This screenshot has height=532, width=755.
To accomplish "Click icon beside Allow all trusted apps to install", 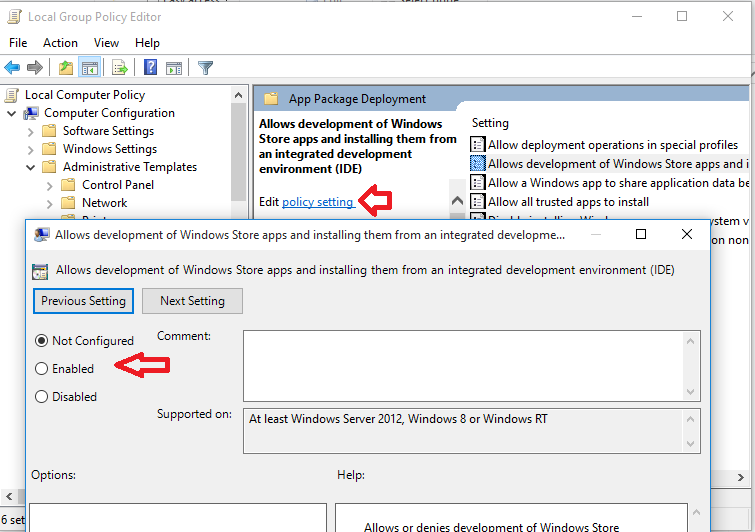I will click(477, 201).
